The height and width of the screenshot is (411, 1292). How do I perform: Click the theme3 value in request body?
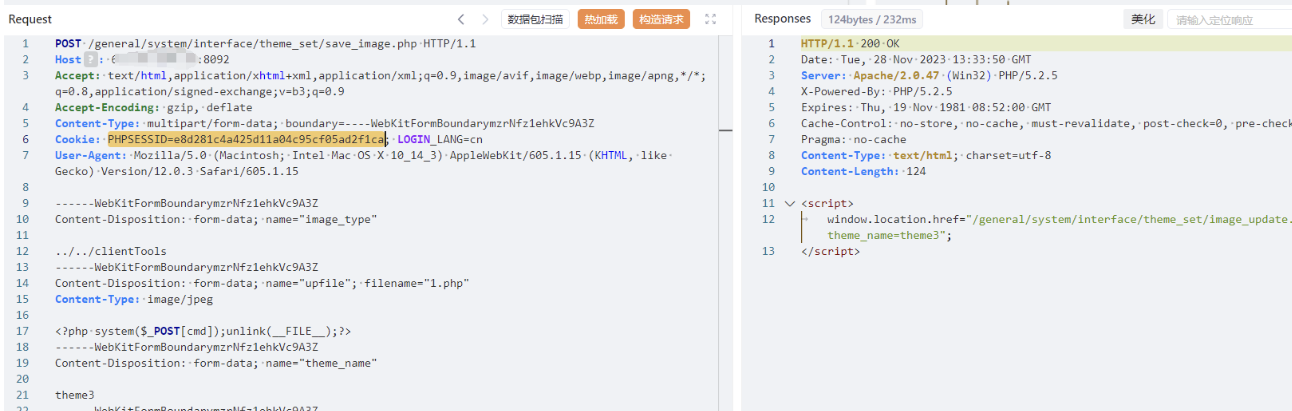point(75,395)
